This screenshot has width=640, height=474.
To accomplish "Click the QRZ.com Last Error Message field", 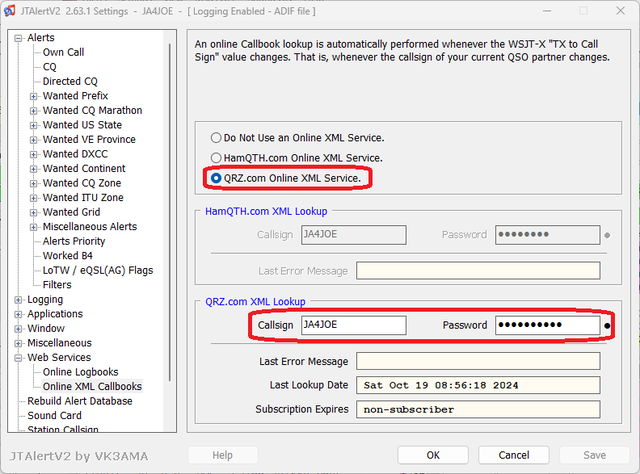I will pyautogui.click(x=478, y=361).
